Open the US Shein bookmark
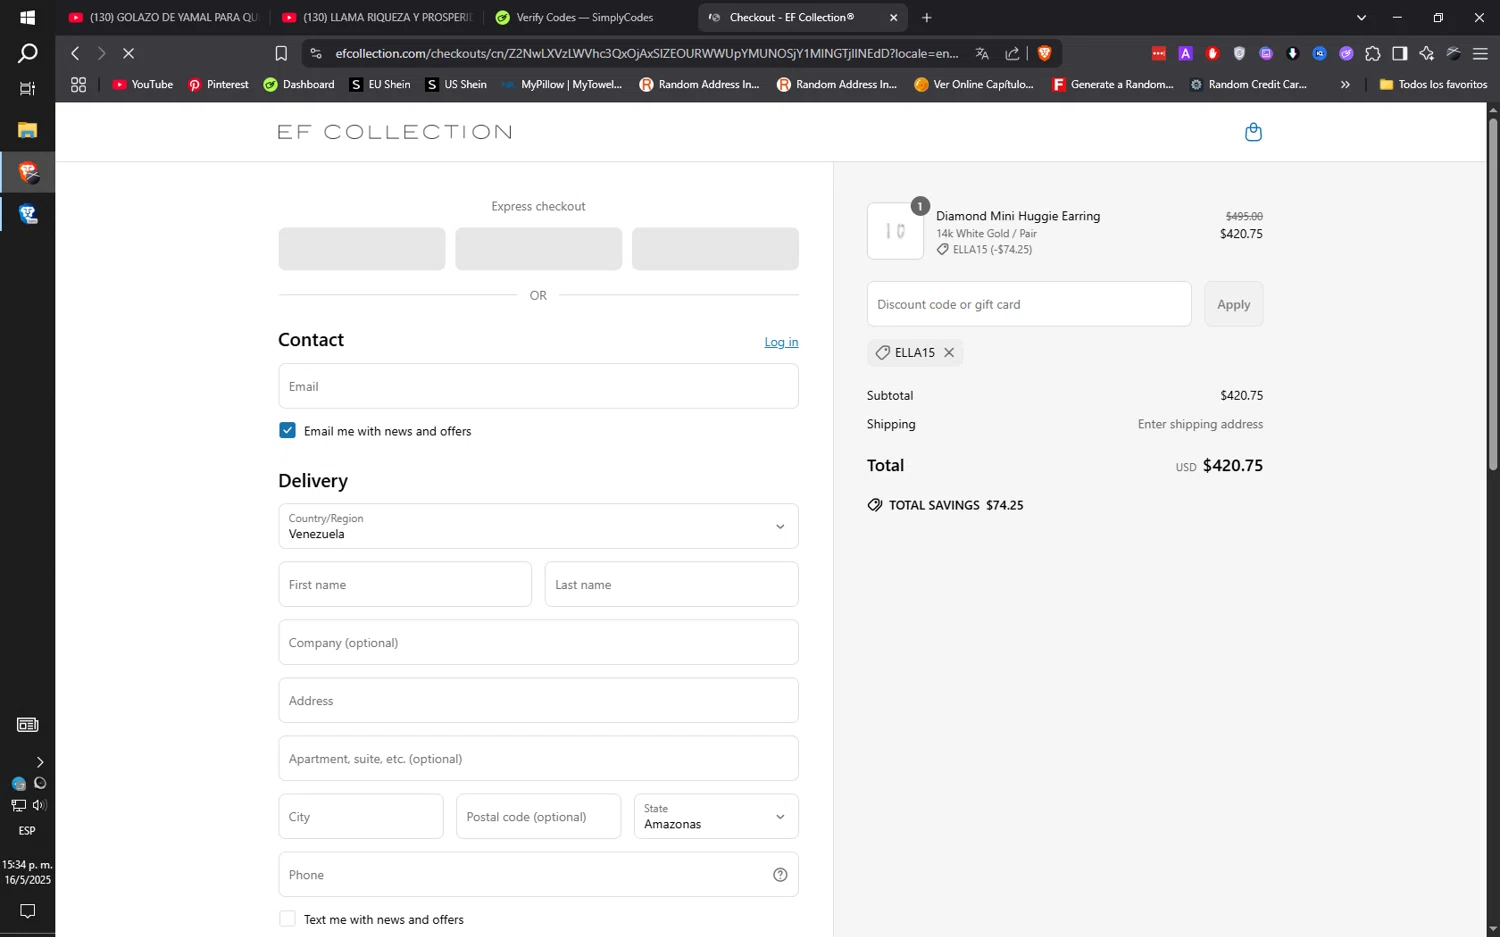Image resolution: width=1500 pixels, height=937 pixels. 456,85
